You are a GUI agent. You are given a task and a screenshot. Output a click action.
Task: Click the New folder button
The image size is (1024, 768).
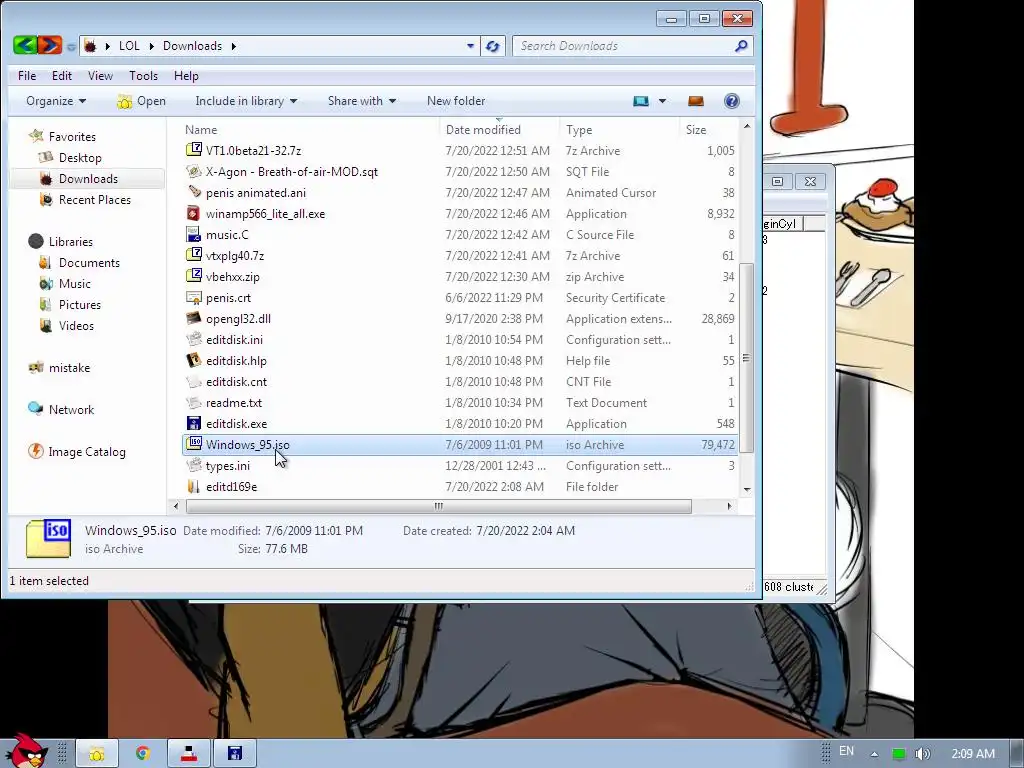pyautogui.click(x=456, y=101)
